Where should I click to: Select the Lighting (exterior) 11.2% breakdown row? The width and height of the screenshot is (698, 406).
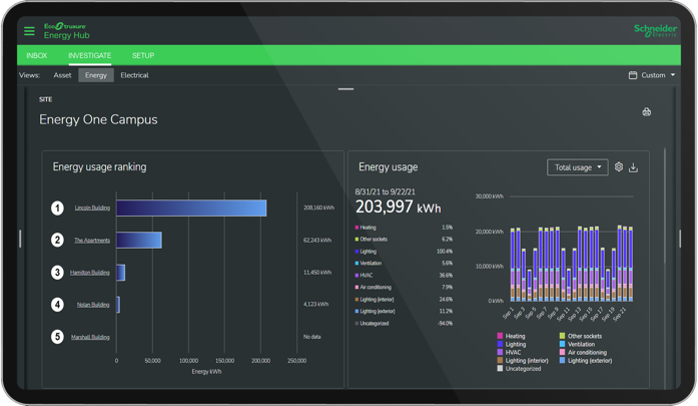(x=404, y=312)
